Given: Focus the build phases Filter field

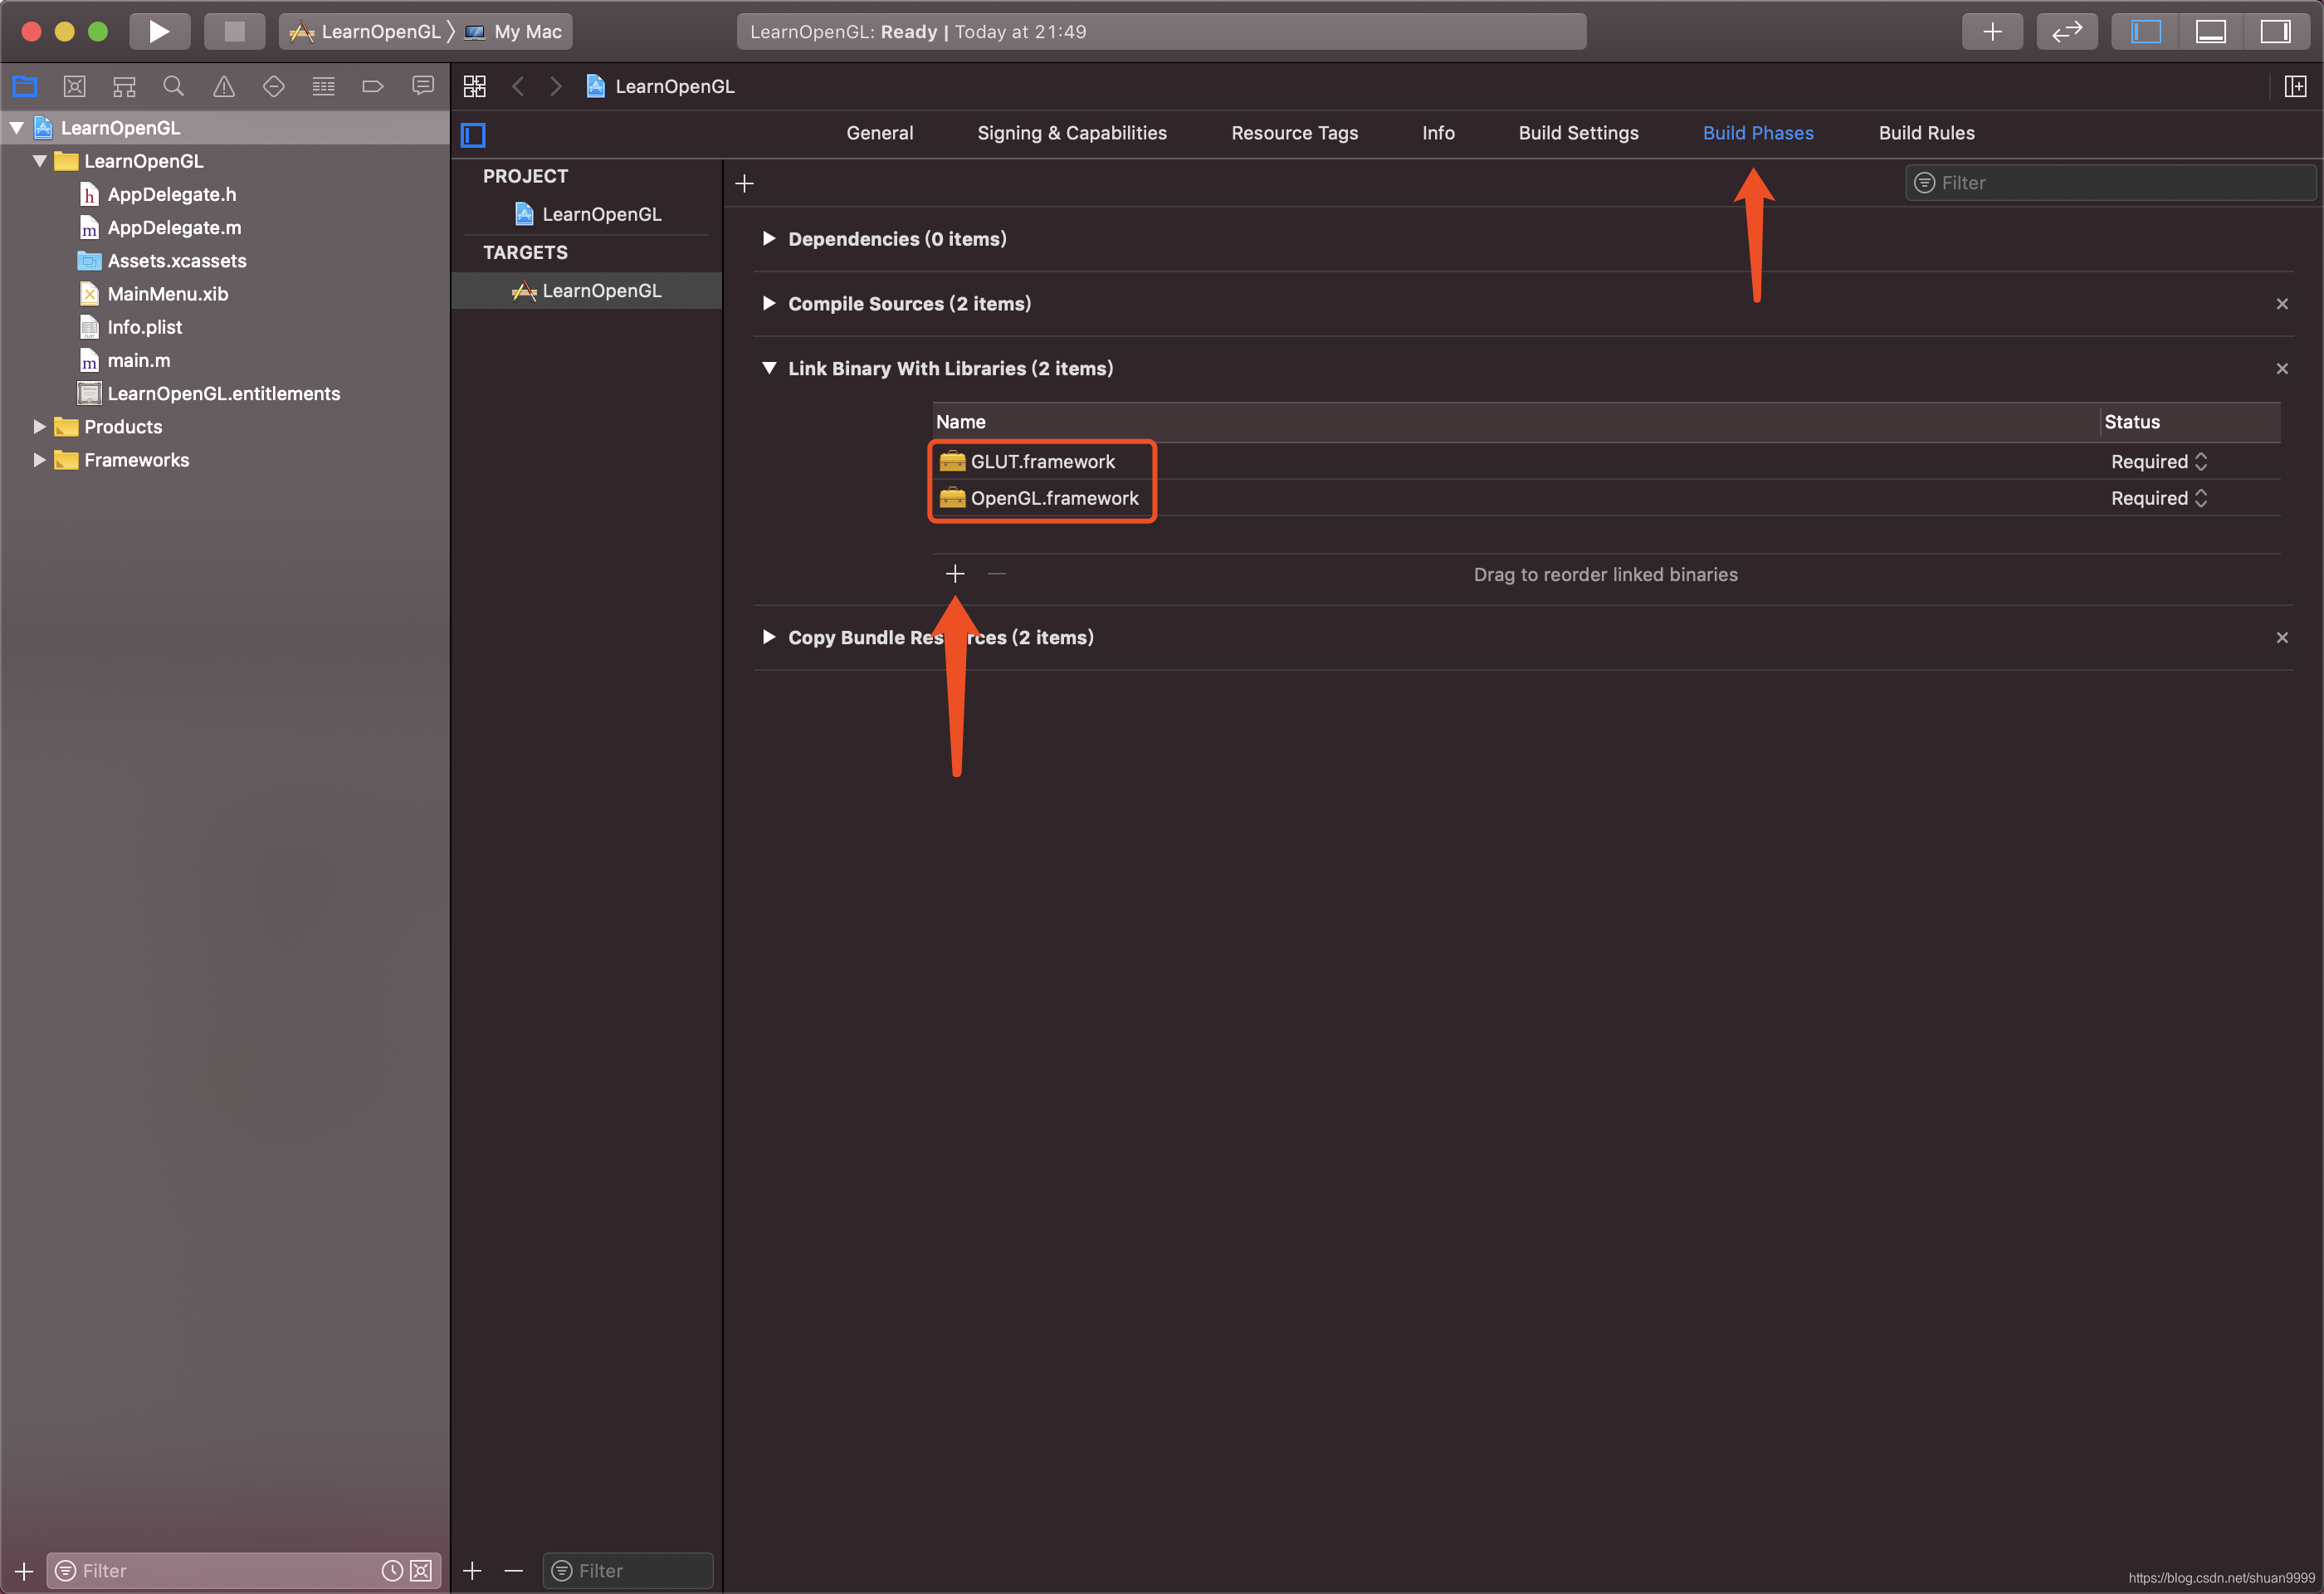Looking at the screenshot, I should click(x=2110, y=183).
